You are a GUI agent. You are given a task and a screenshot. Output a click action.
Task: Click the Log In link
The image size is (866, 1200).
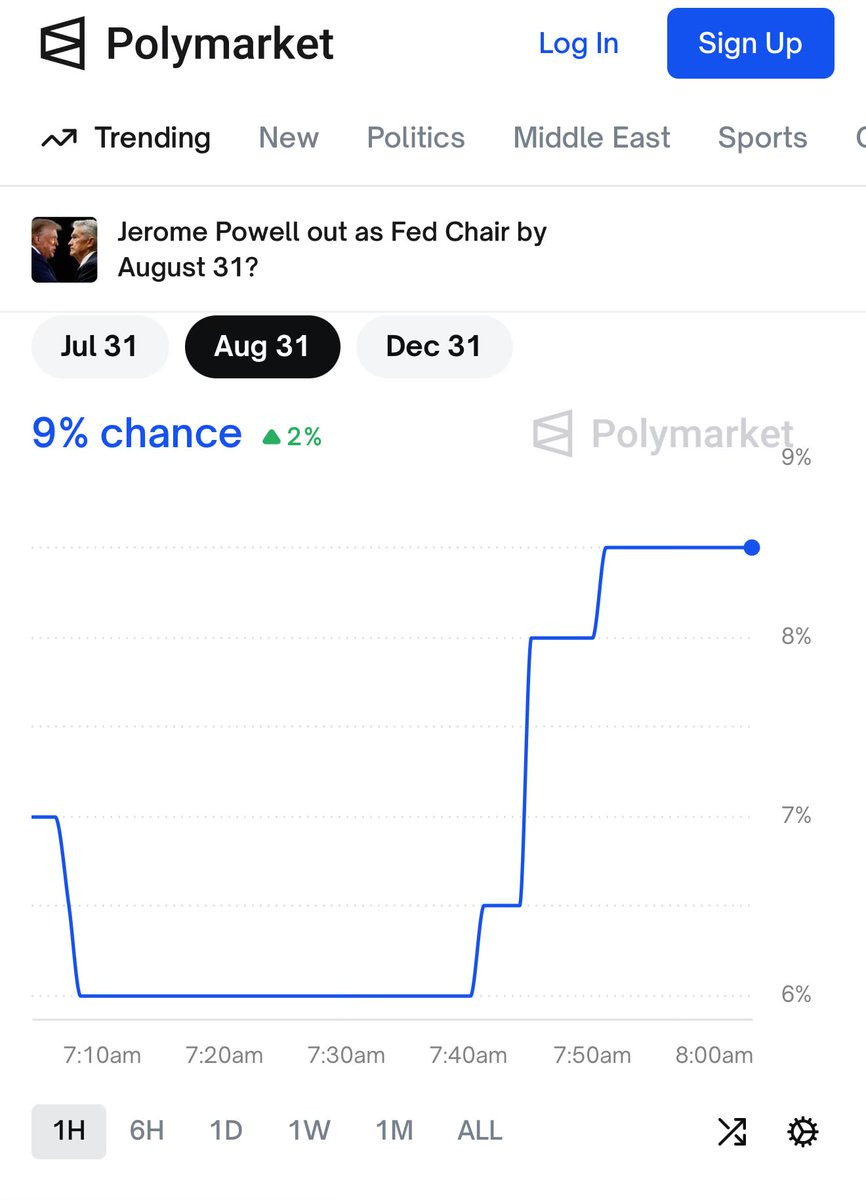click(578, 44)
